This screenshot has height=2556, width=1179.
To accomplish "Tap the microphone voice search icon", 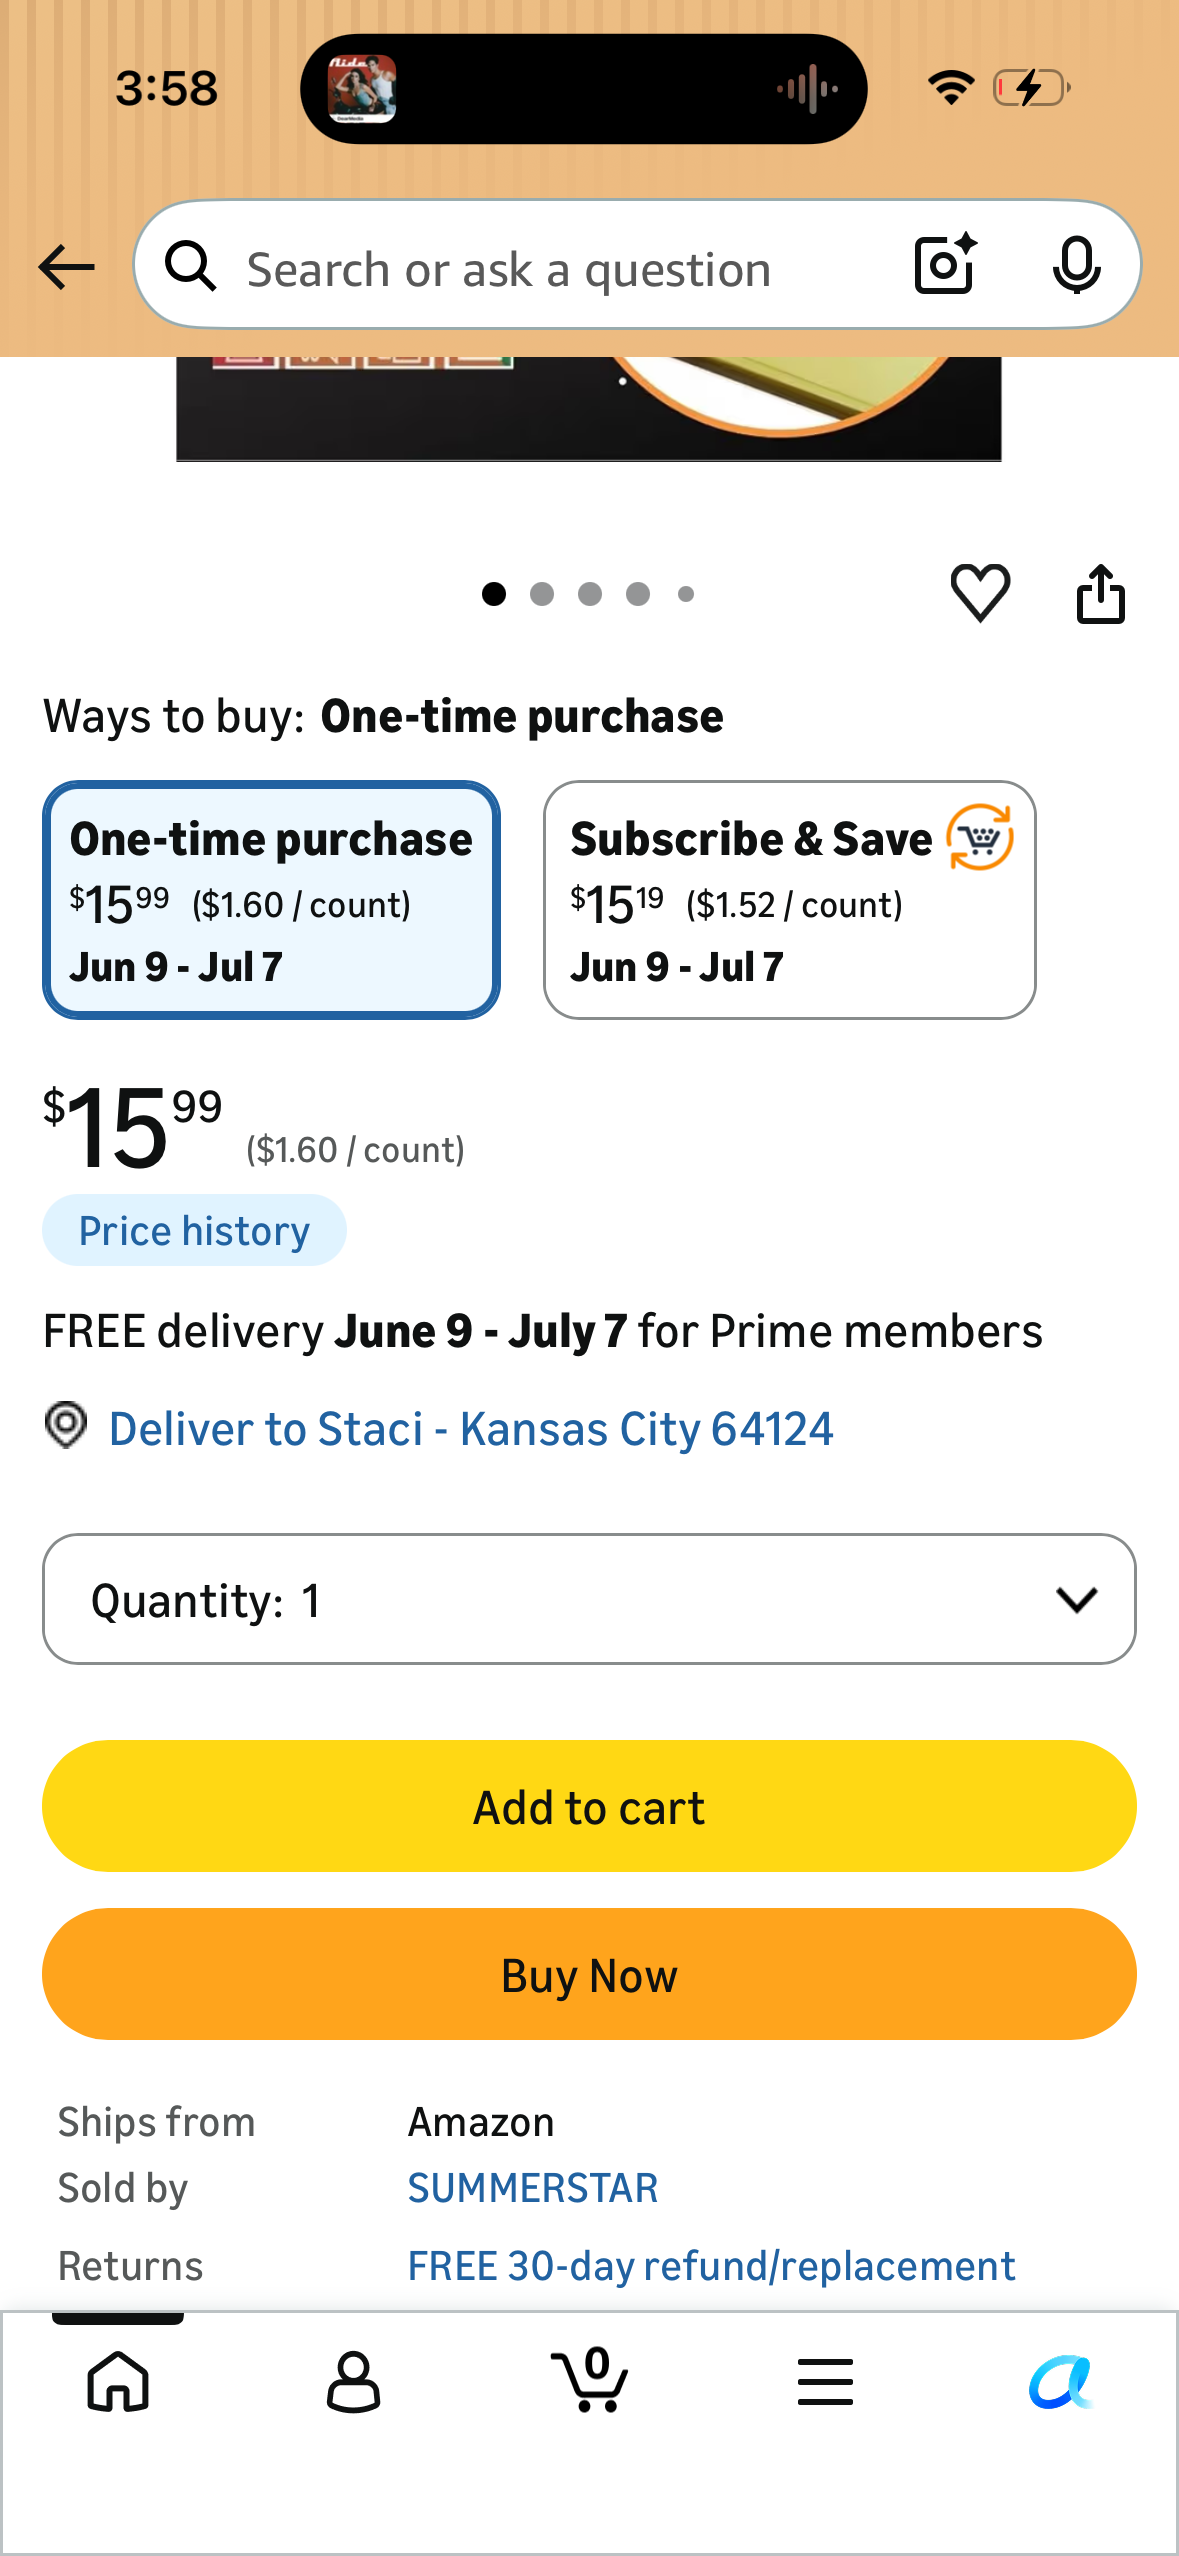I will point(1076,265).
